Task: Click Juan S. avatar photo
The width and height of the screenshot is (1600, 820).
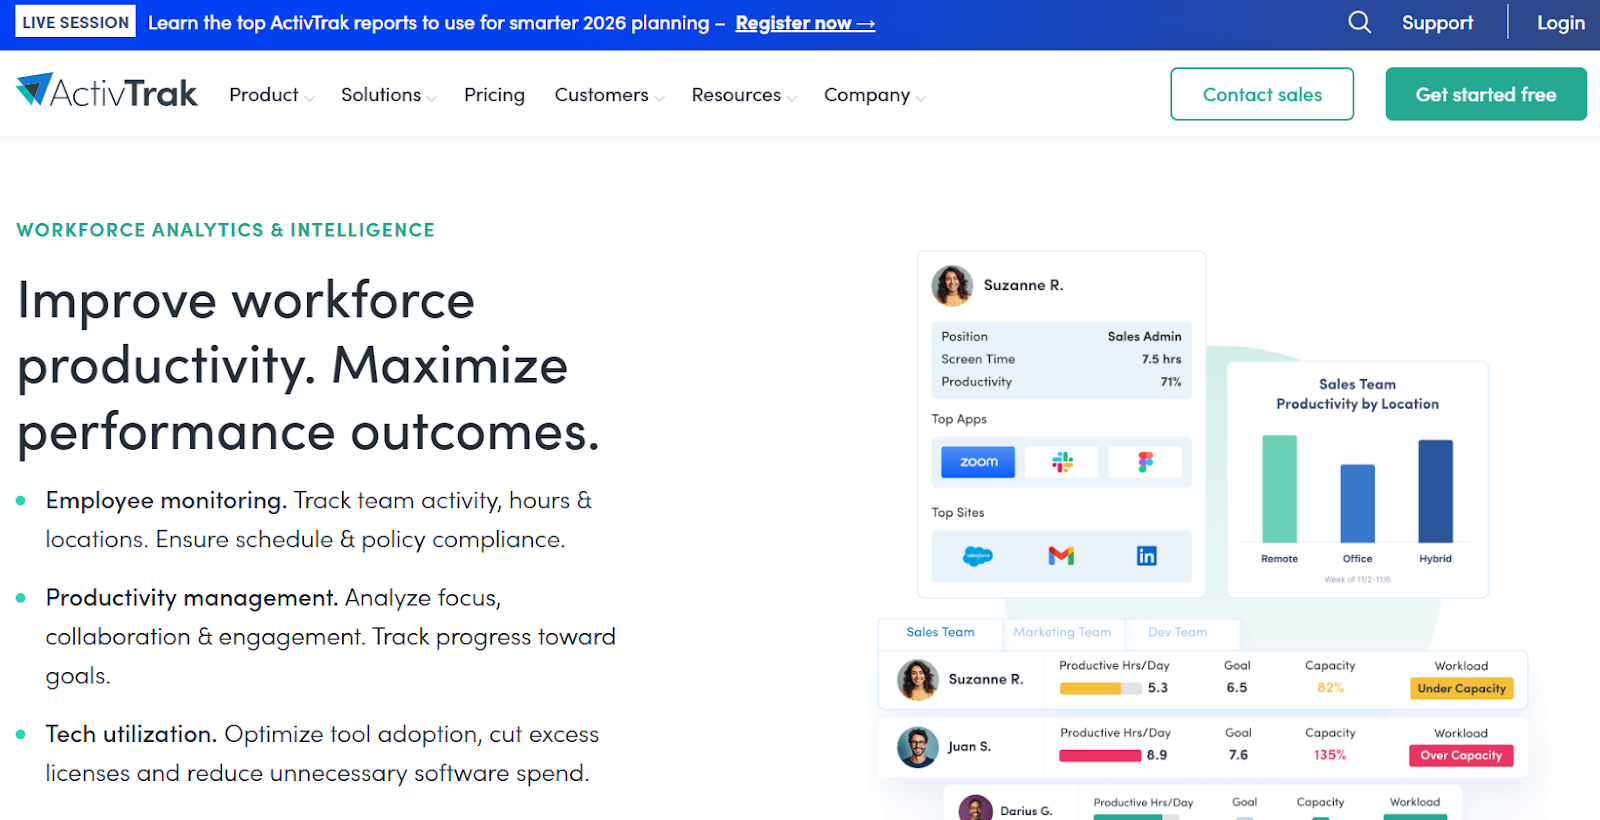Action: point(917,747)
